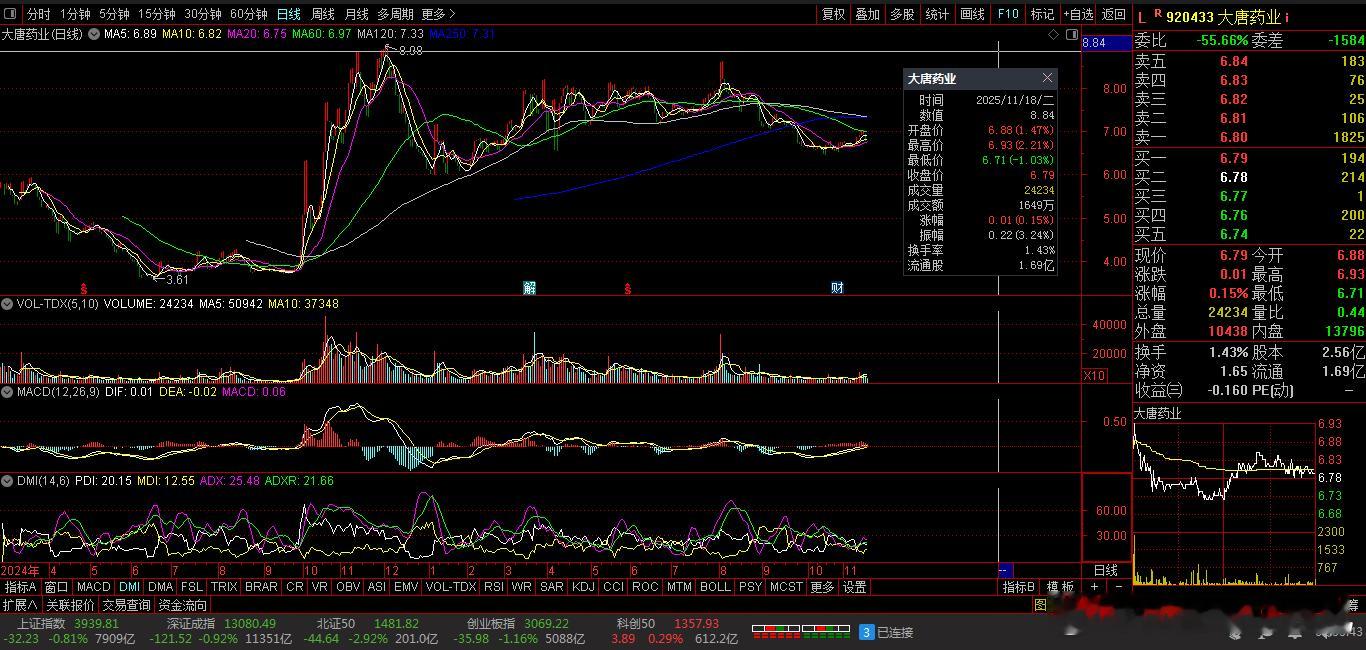This screenshot has height=650, width=1366.
Task: Toggle the panel layout icon before 分时
Action: 10,14
